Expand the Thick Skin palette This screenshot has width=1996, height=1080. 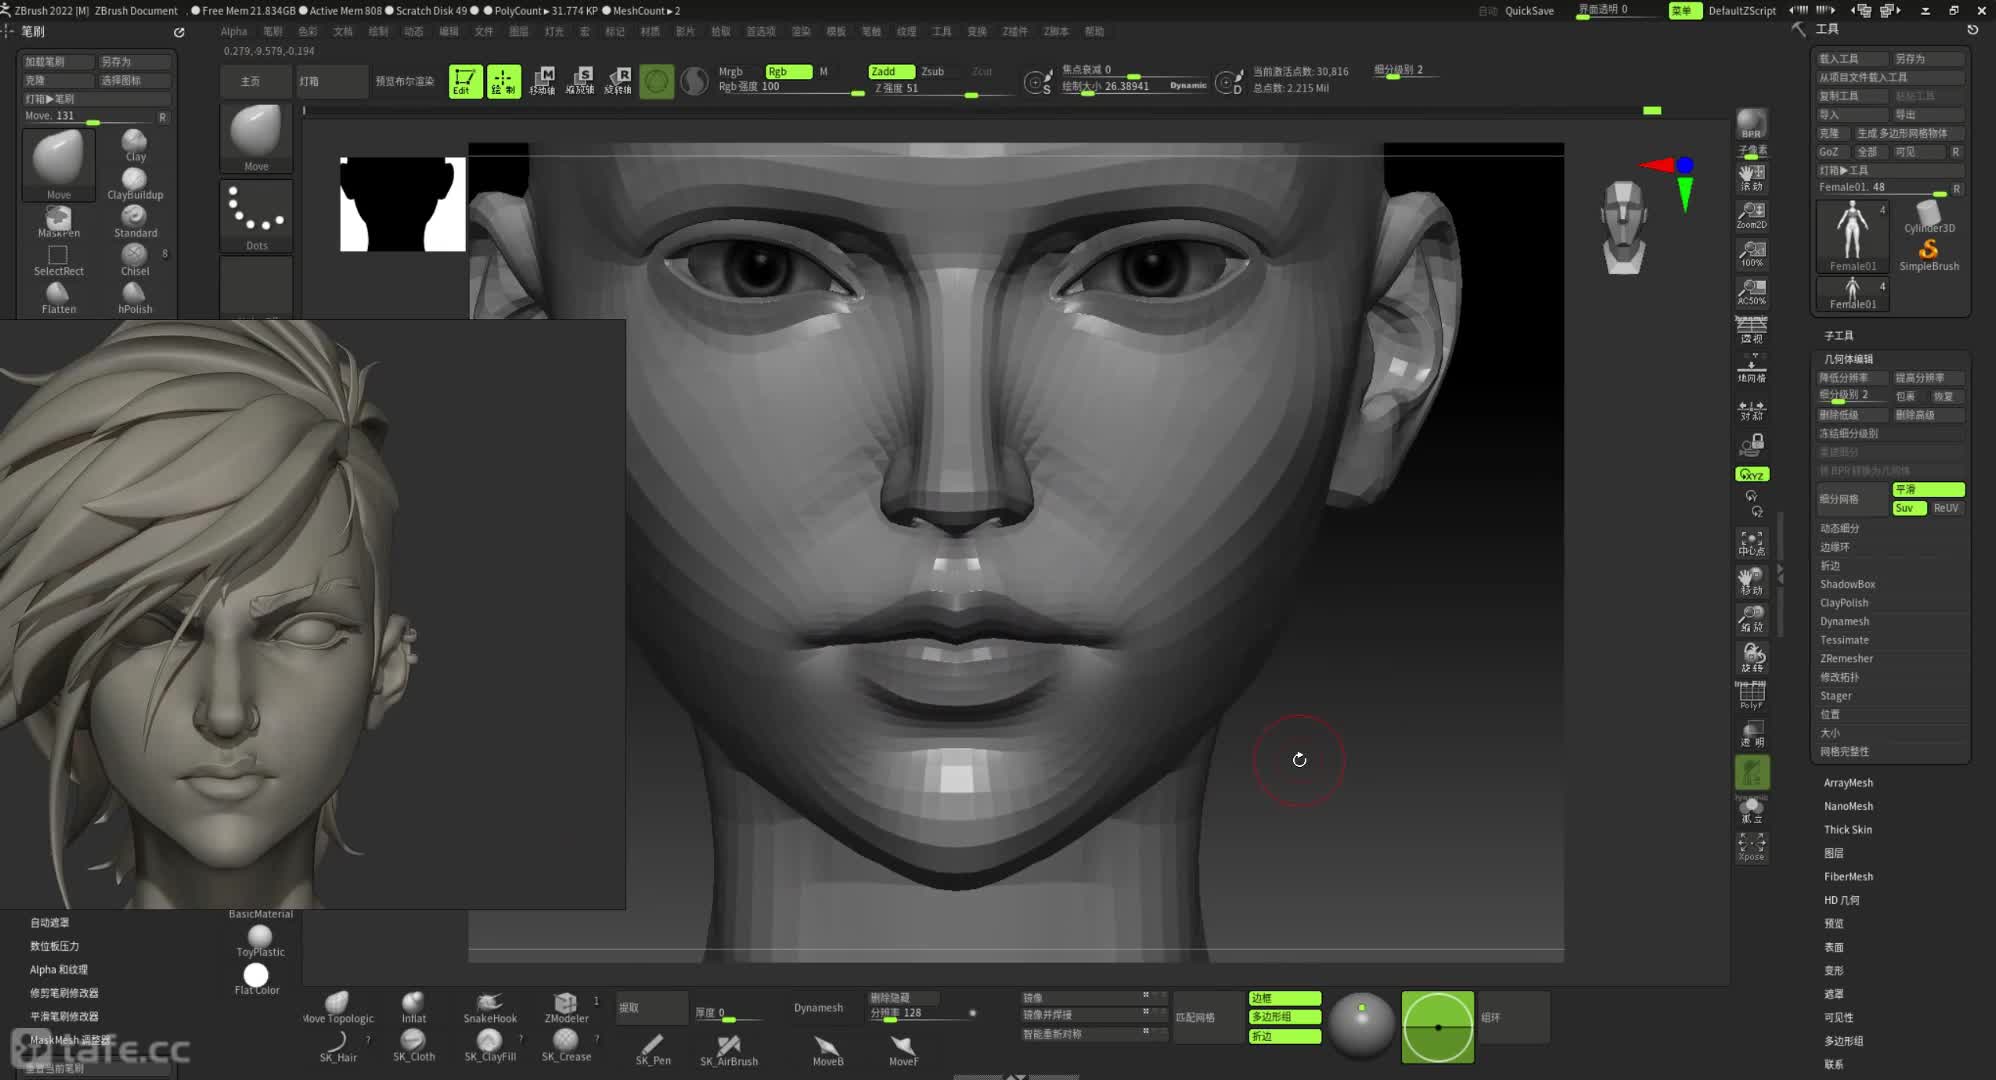(1847, 829)
